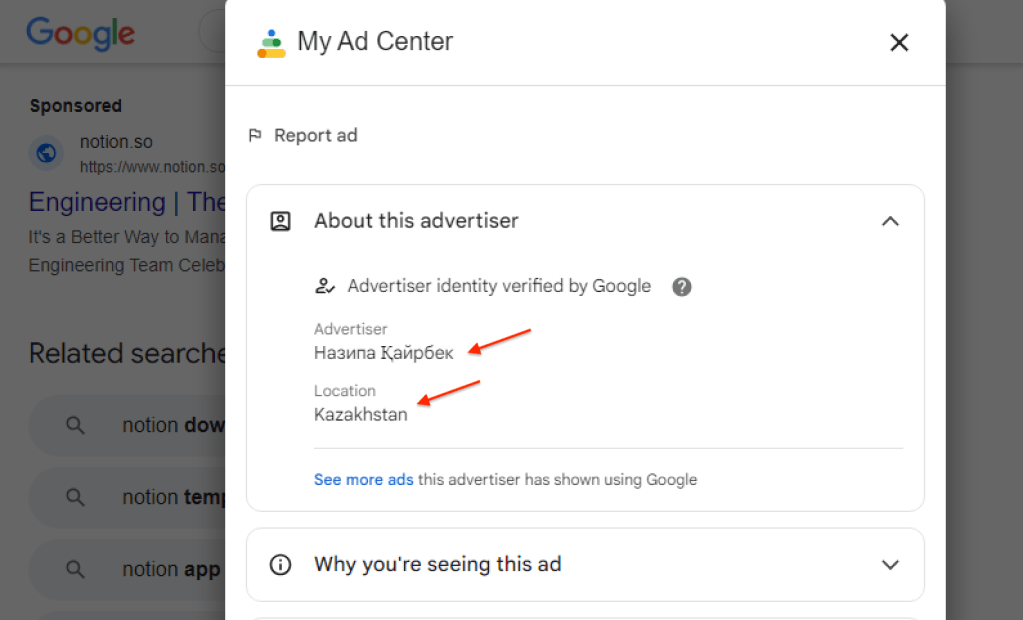1023x620 pixels.
Task: Open the Report ad option
Action: tap(303, 135)
